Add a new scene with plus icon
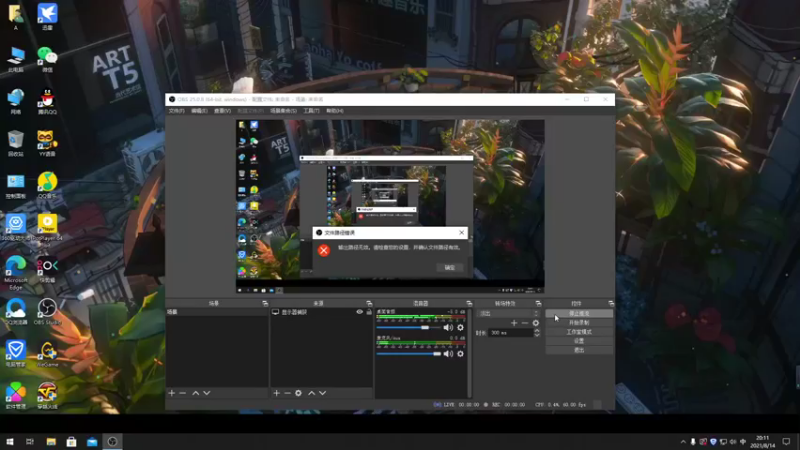The image size is (800, 450). point(172,393)
